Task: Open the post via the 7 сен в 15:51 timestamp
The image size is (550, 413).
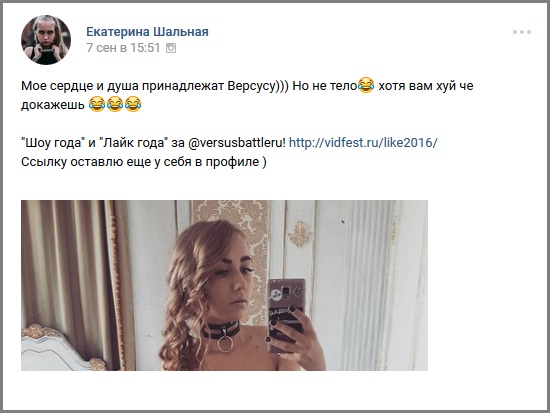Action: [x=123, y=48]
